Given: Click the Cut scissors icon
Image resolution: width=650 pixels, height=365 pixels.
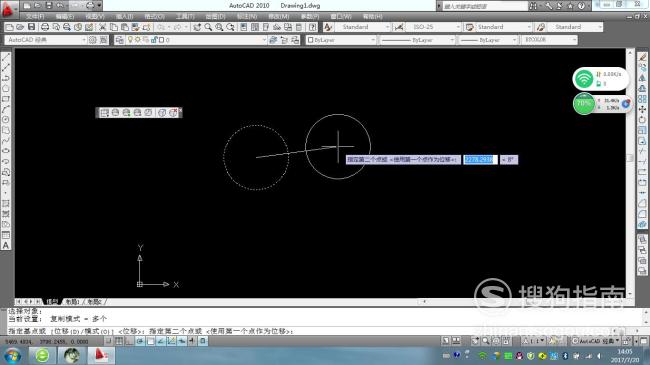Looking at the screenshot, I should (102, 27).
